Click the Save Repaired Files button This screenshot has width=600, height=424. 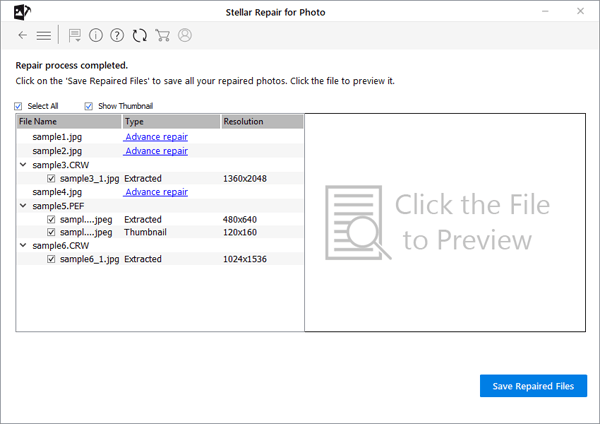pos(533,386)
